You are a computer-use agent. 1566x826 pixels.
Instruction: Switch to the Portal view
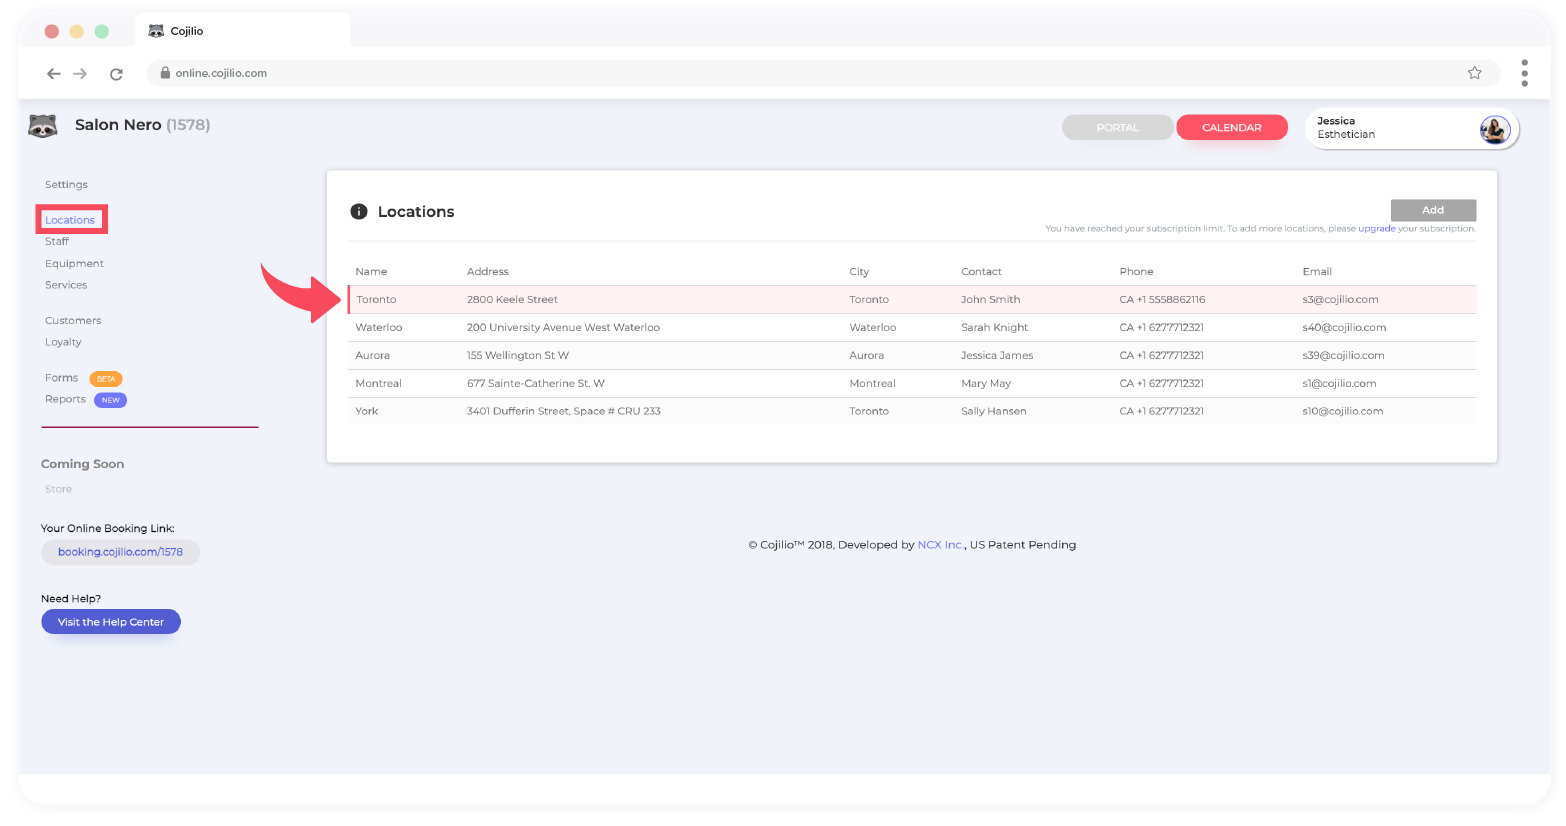click(x=1117, y=128)
